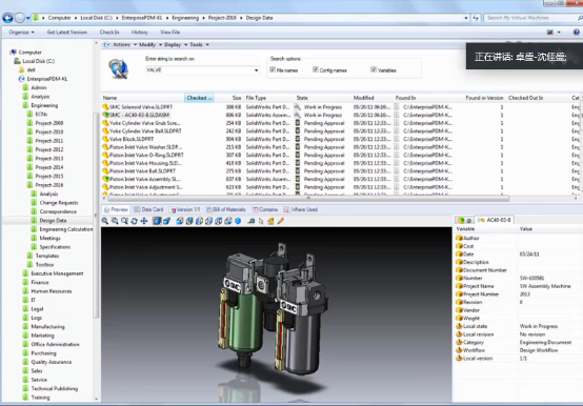The image size is (583, 406).
Task: Open the Version 1/1 tab
Action: pos(185,210)
